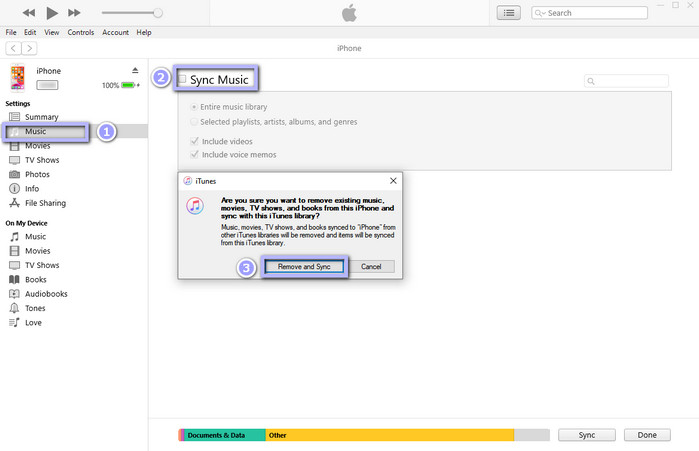Enable the Sync Music checkbox
699x451 pixels.
(182, 79)
